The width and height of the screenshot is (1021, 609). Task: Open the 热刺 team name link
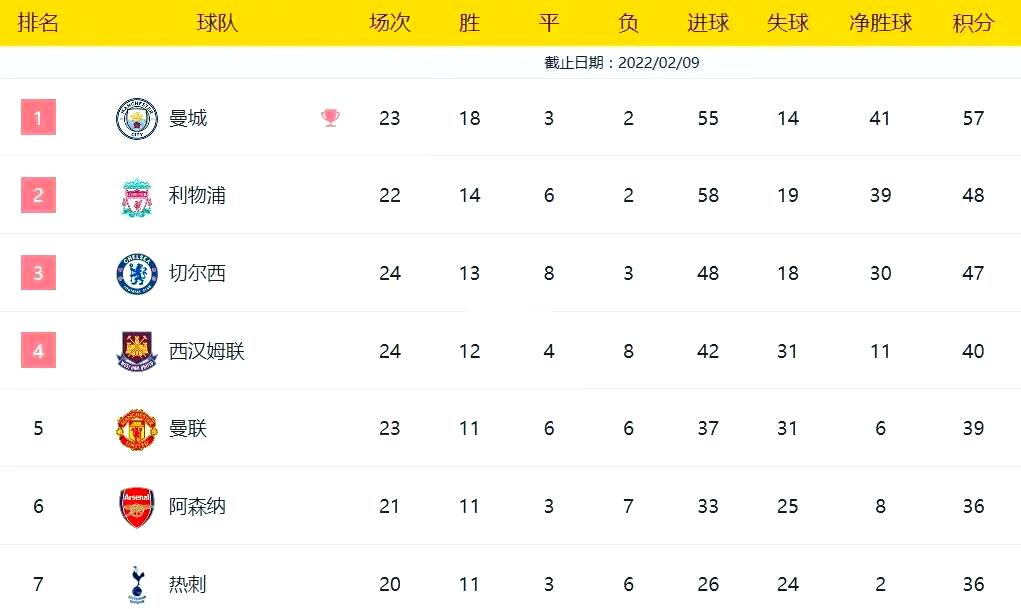[x=187, y=584]
